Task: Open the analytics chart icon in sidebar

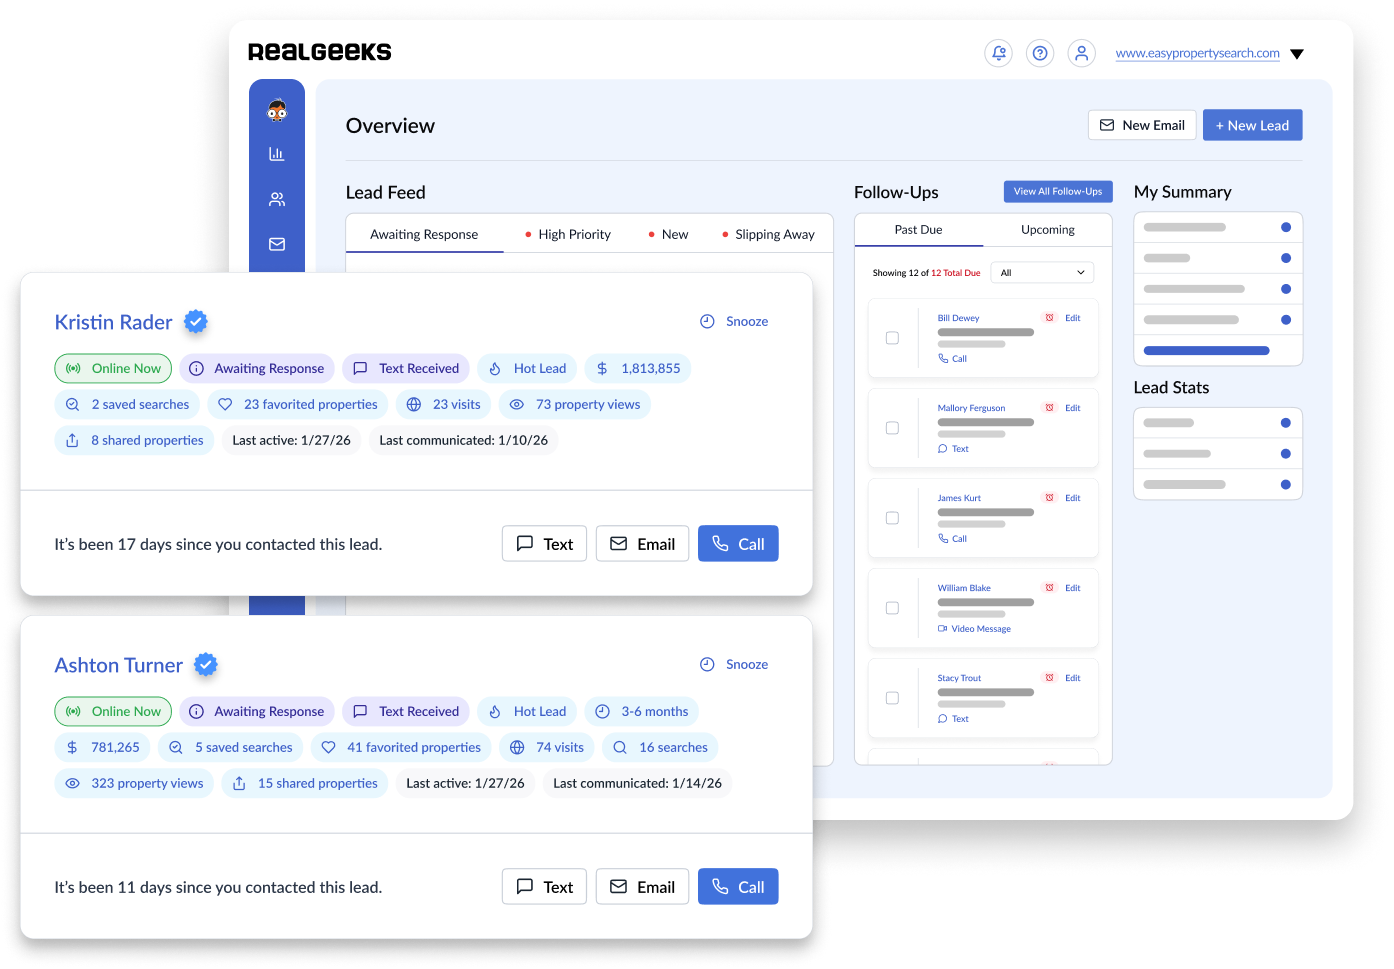Action: (x=277, y=154)
